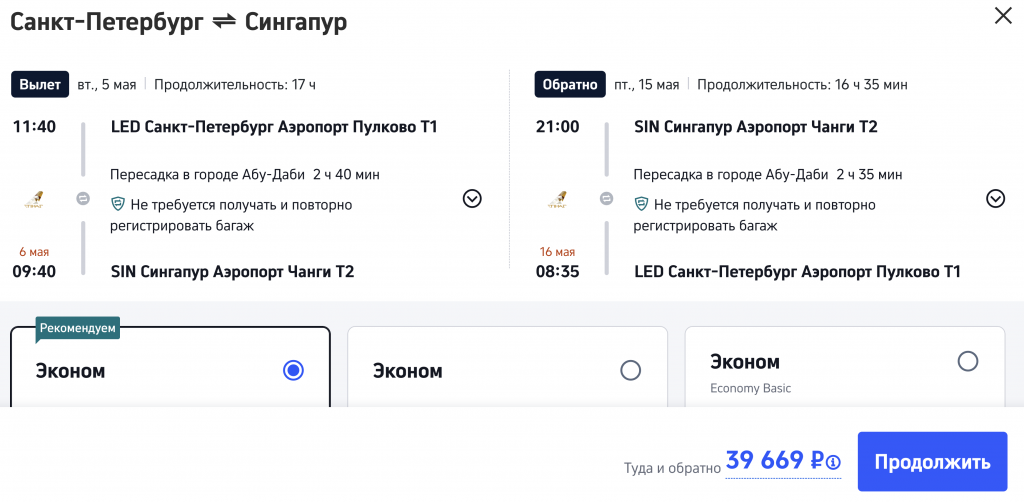Viewport: 1024px width, 502px height.
Task: Click the route swap arrows in title
Action: 224,22
